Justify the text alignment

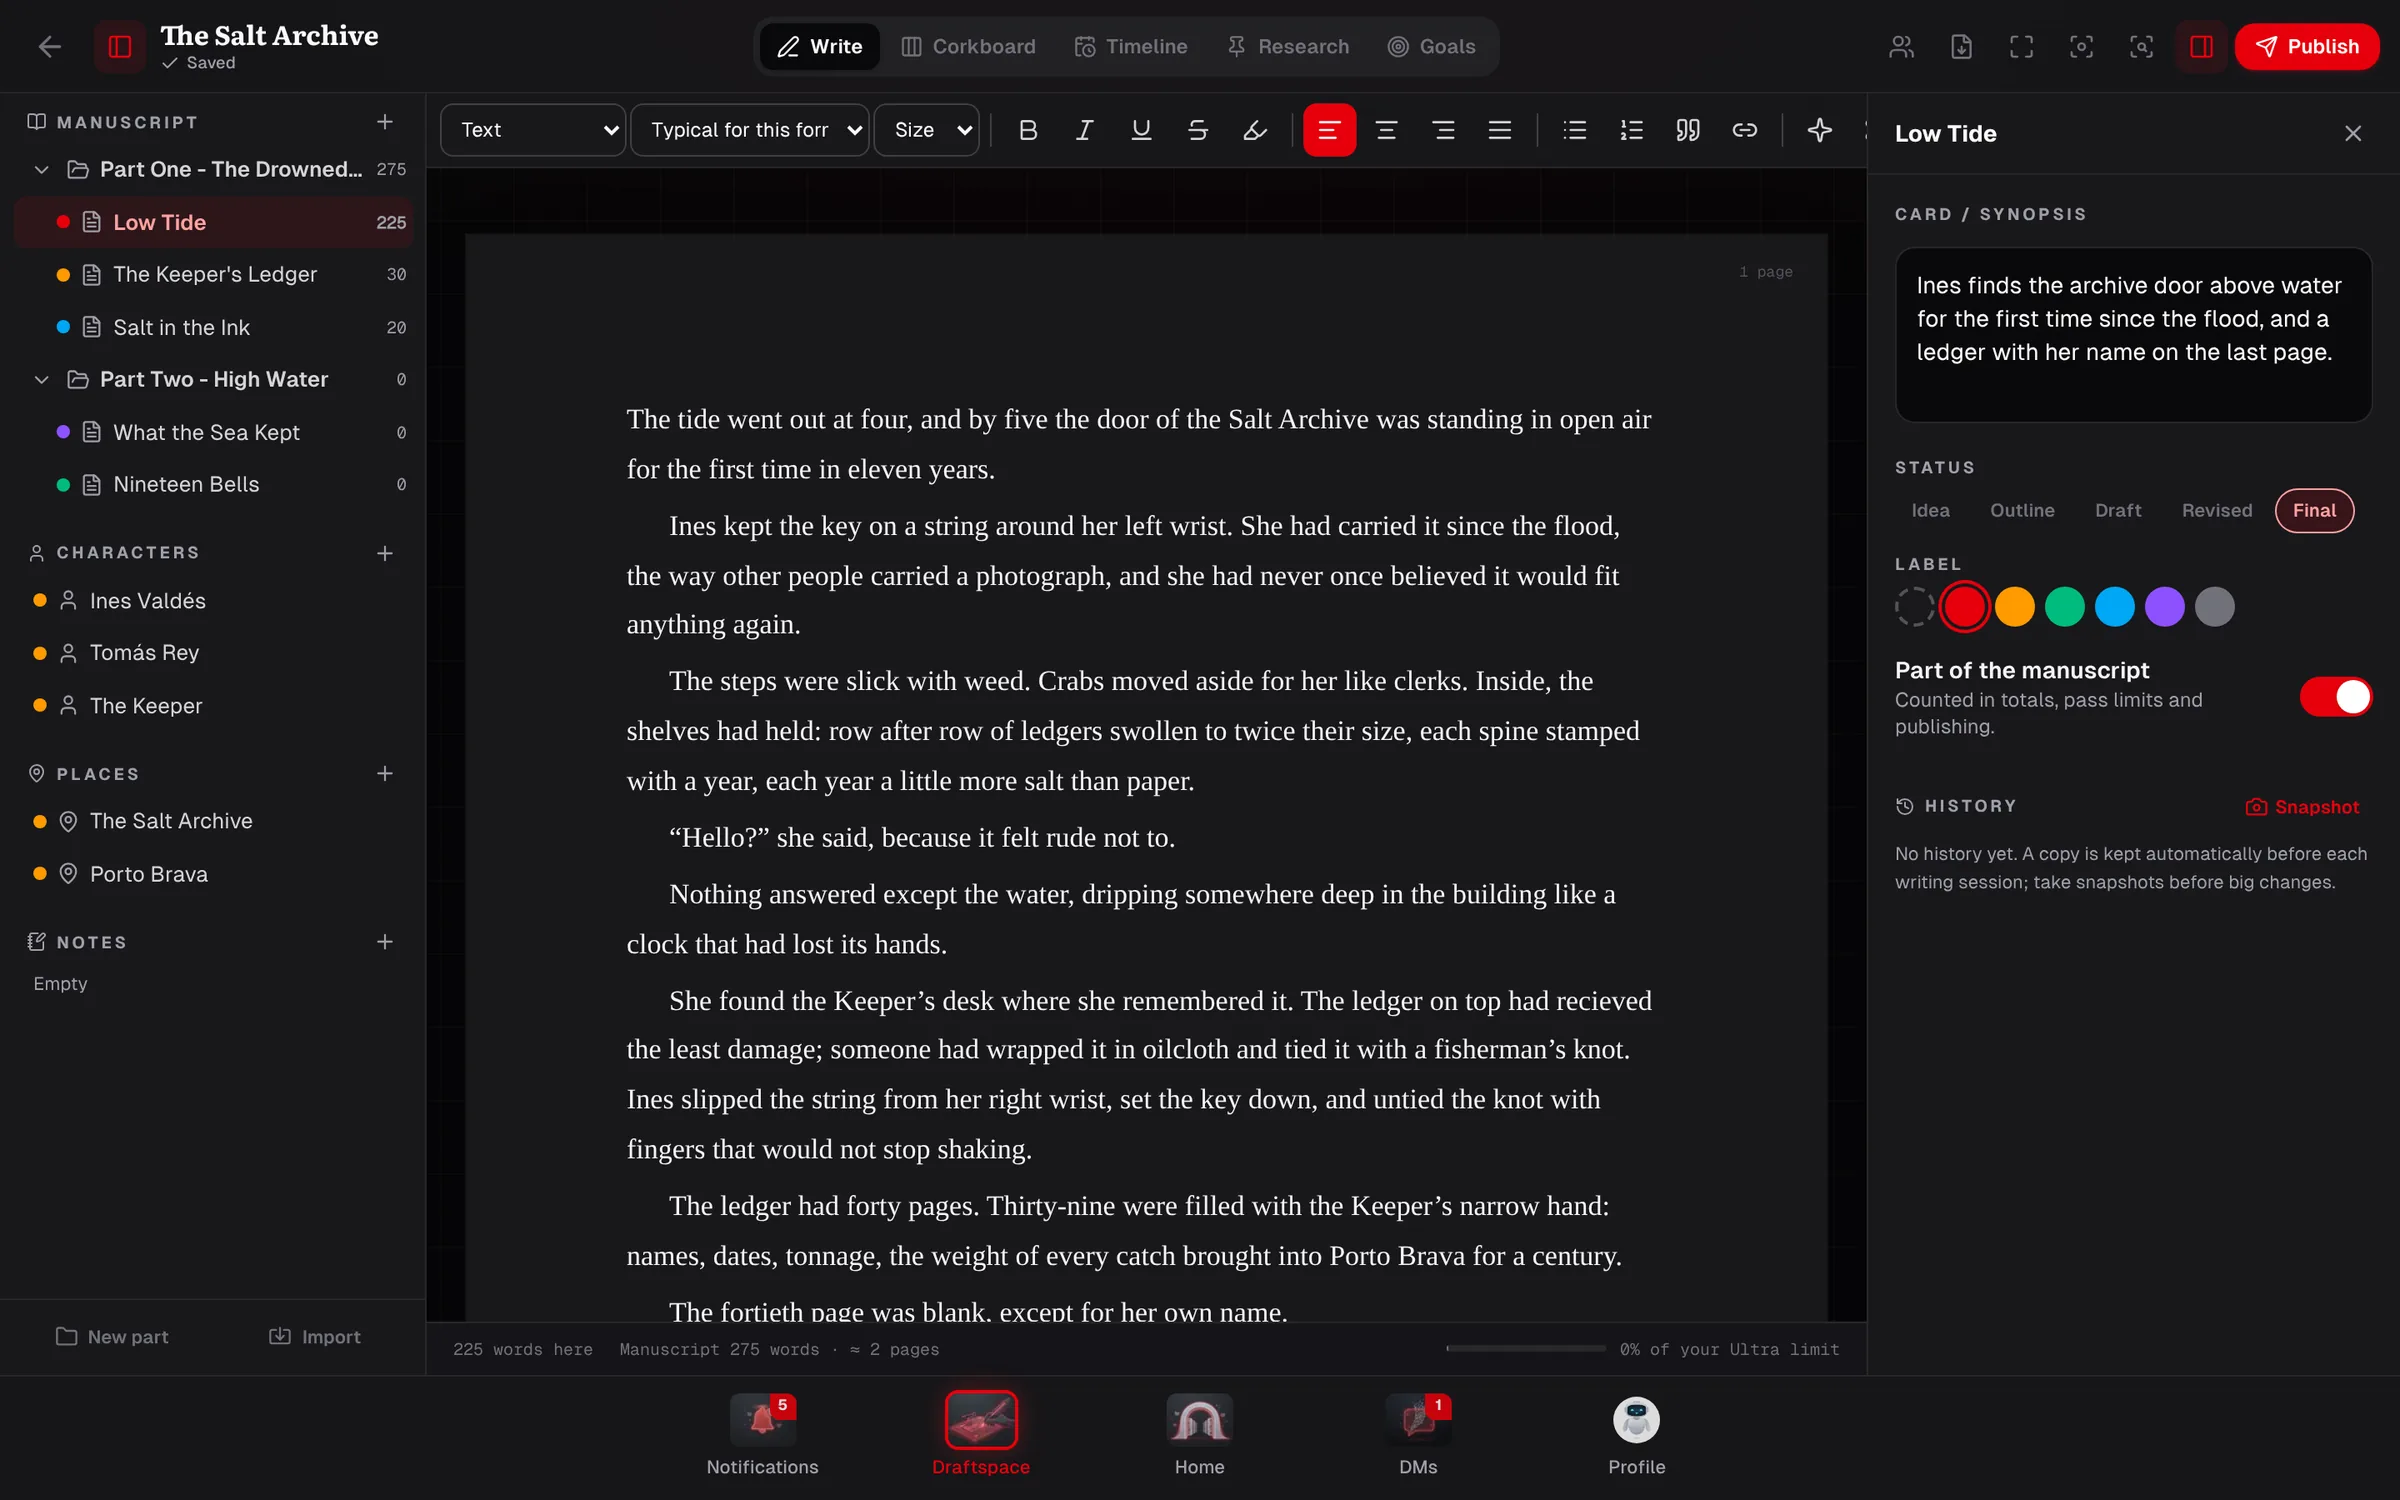click(1499, 130)
